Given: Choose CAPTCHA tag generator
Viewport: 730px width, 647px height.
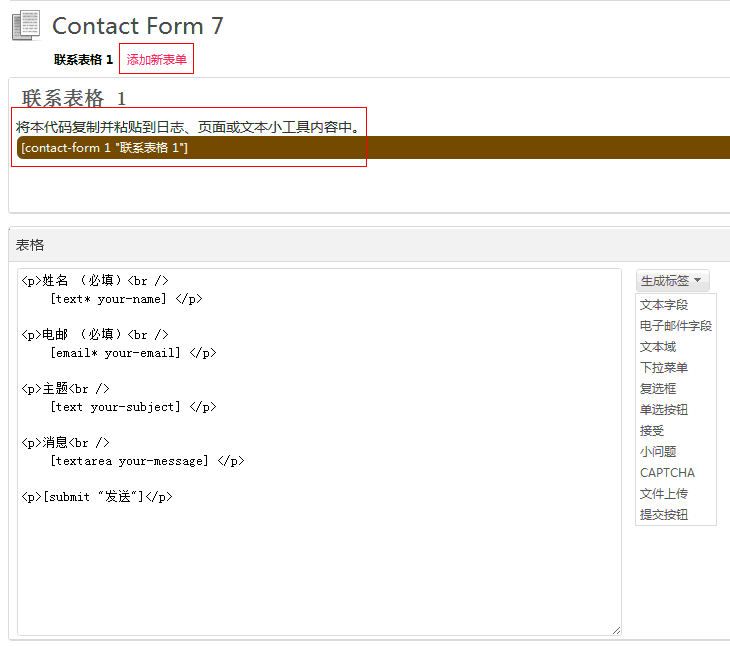Looking at the screenshot, I should (667, 472).
